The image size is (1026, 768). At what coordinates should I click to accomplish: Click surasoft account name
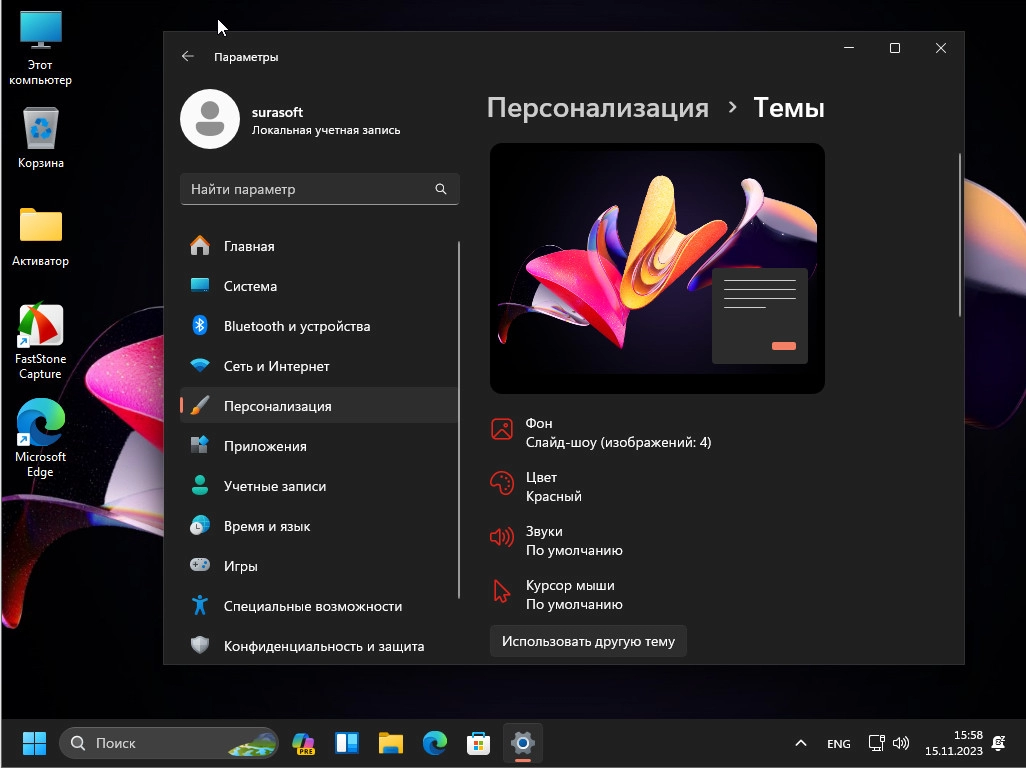[x=277, y=112]
